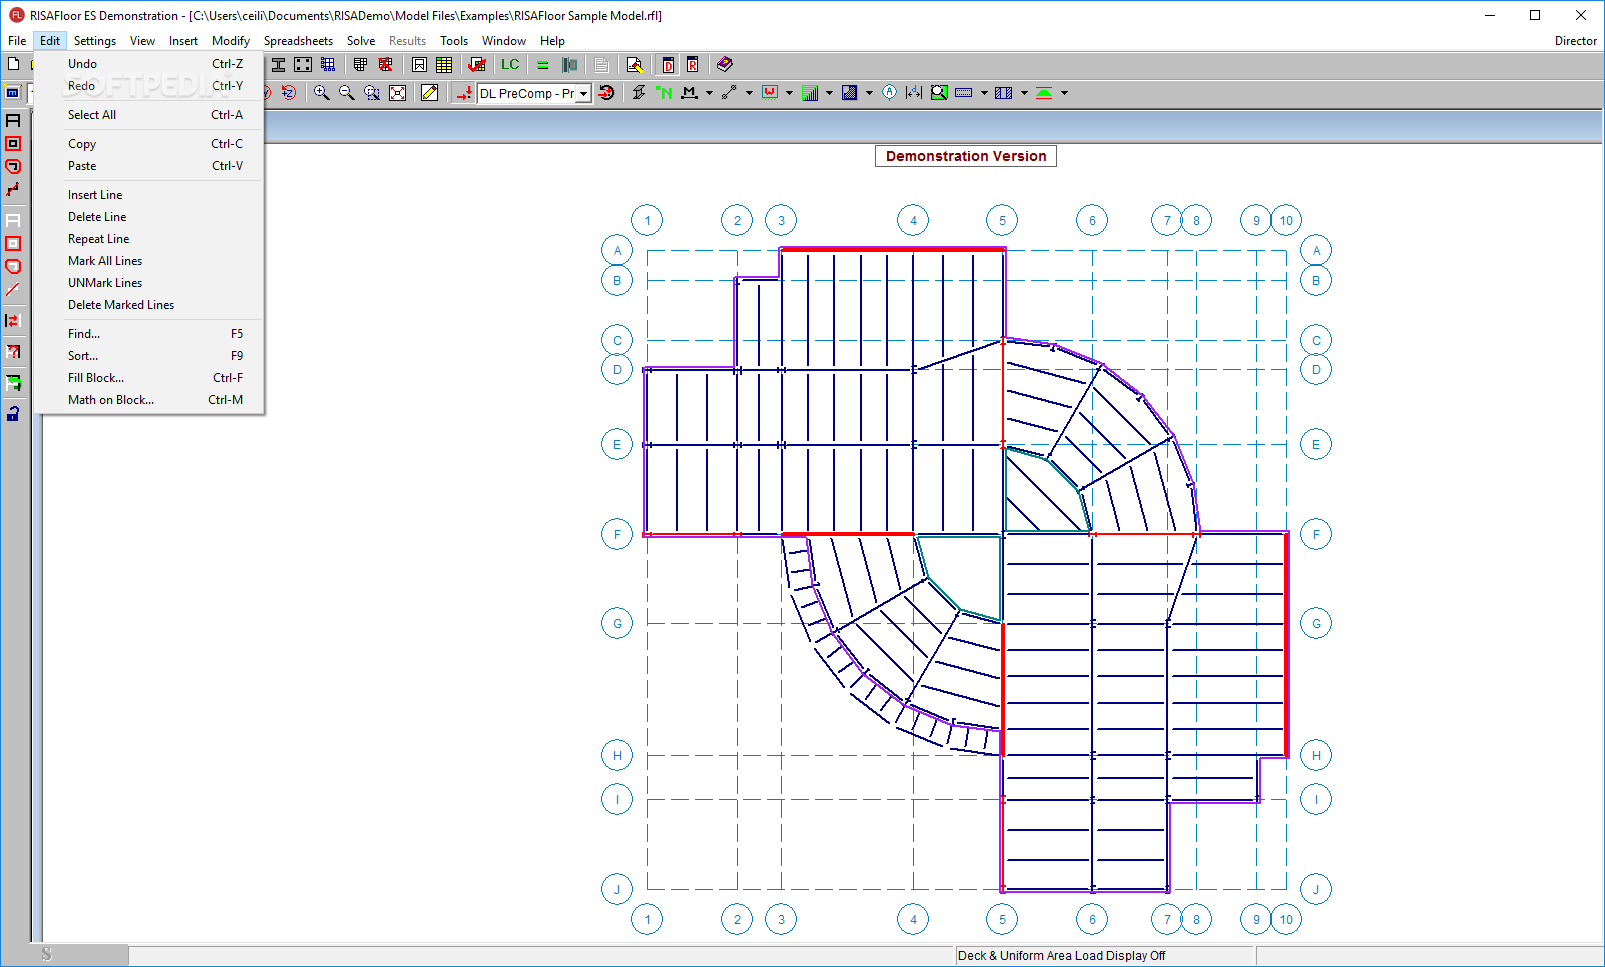Viewport: 1605px width, 967px height.
Task: Open the D design results icon
Action: (x=668, y=65)
